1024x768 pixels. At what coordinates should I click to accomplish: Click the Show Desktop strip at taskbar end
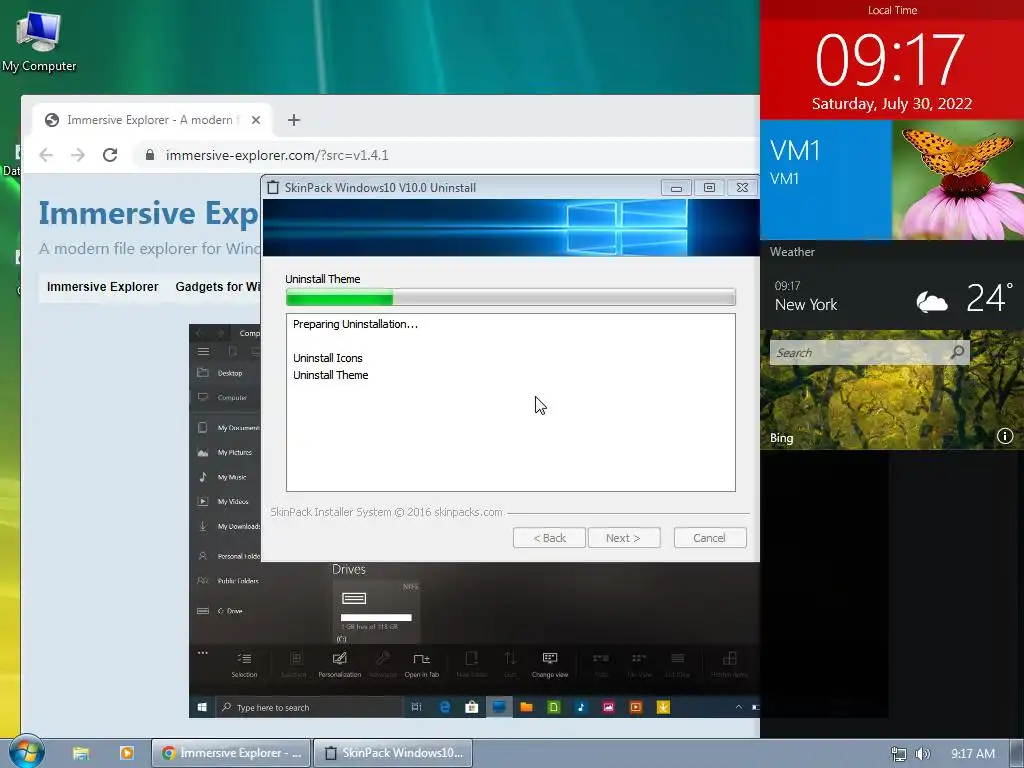(1017, 753)
